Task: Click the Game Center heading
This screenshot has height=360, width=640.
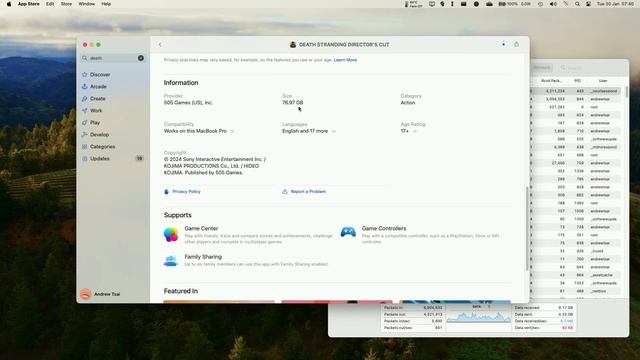Action: tap(201, 229)
